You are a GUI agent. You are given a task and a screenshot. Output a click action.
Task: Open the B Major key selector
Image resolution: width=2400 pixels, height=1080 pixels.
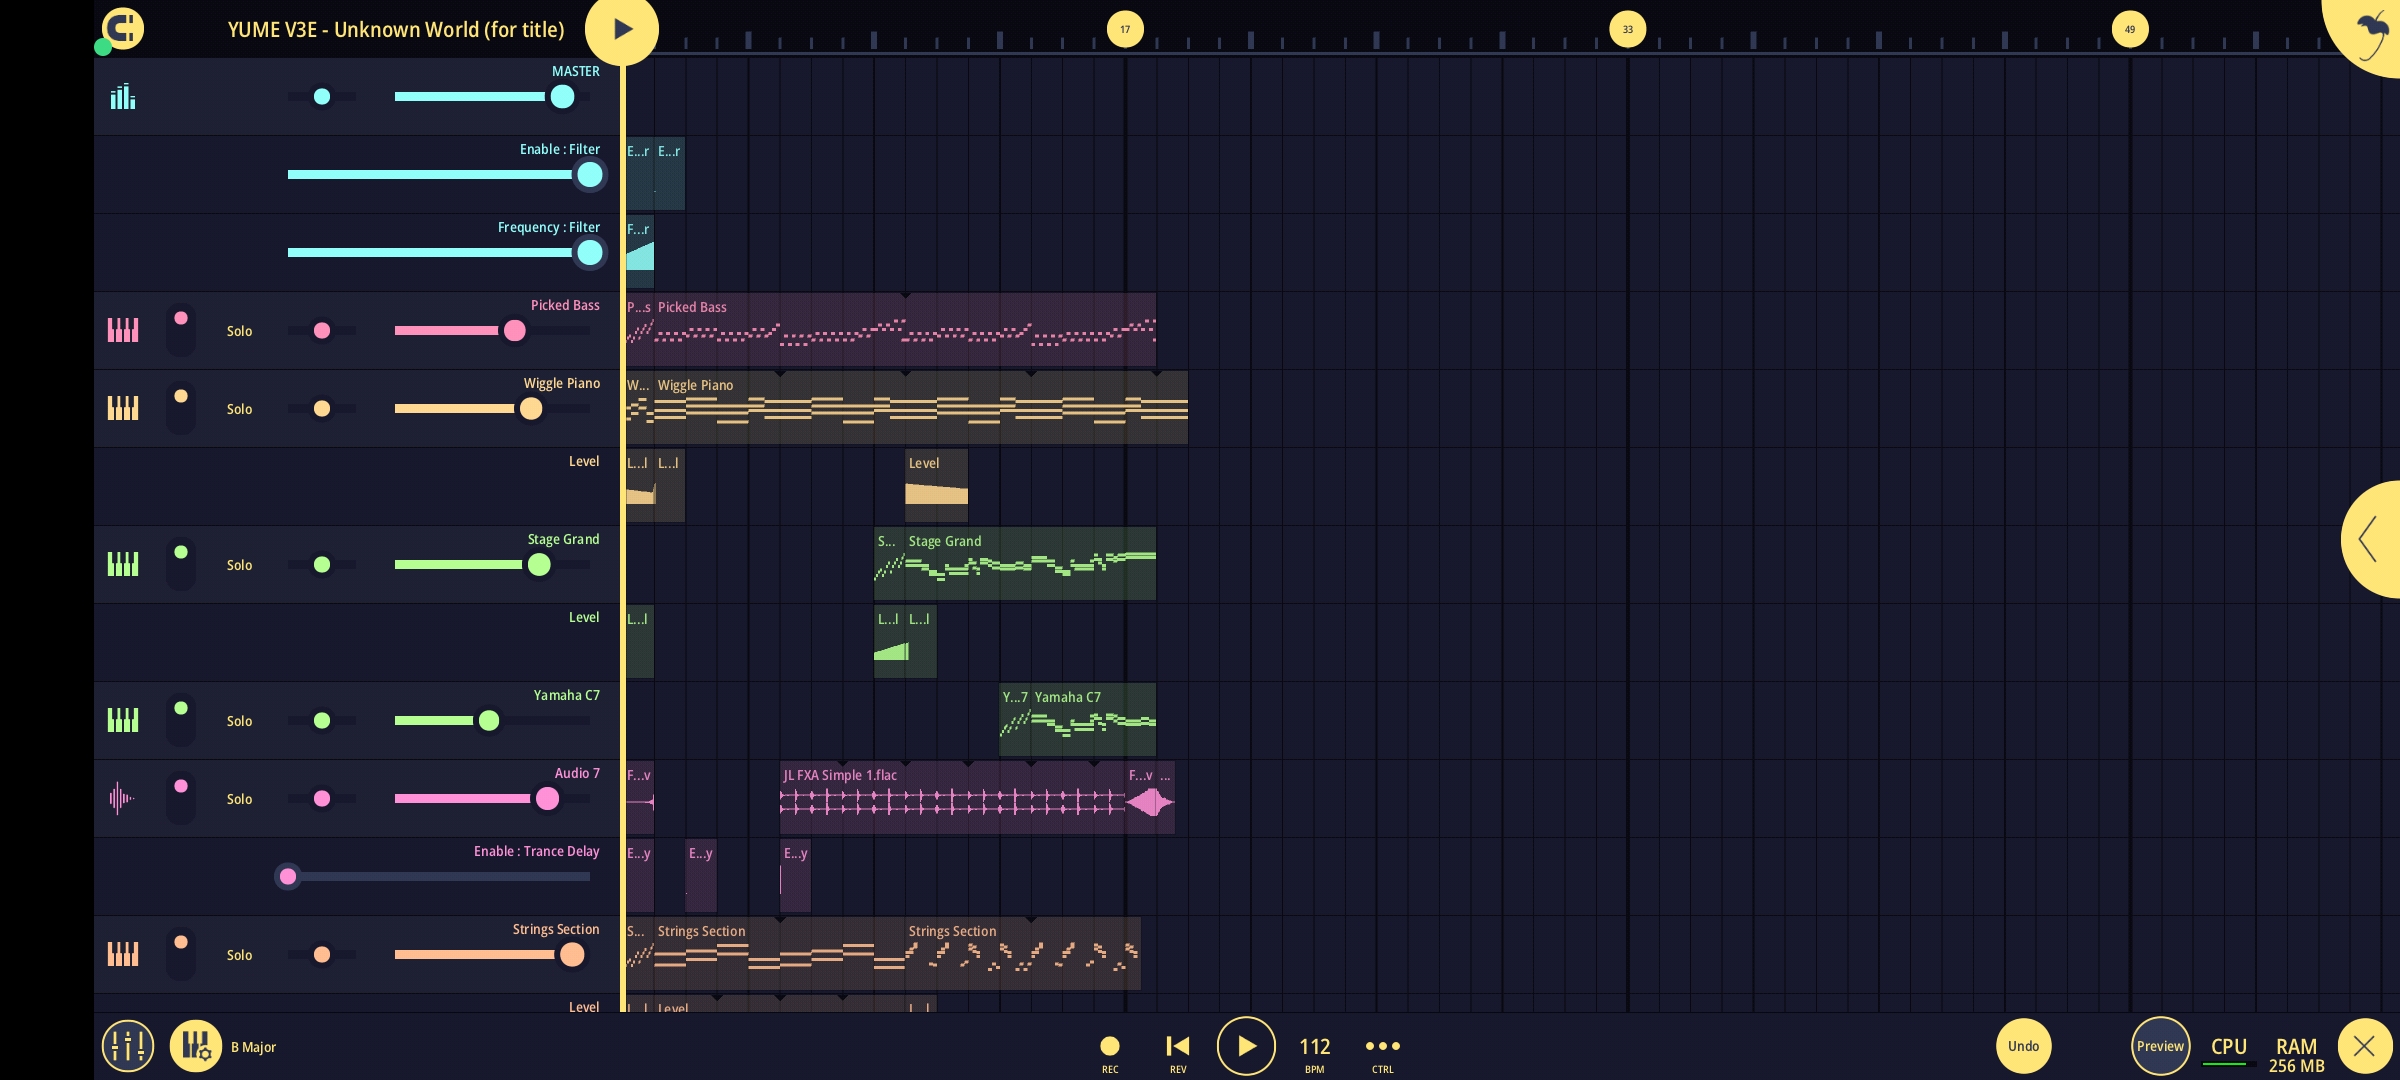point(253,1047)
